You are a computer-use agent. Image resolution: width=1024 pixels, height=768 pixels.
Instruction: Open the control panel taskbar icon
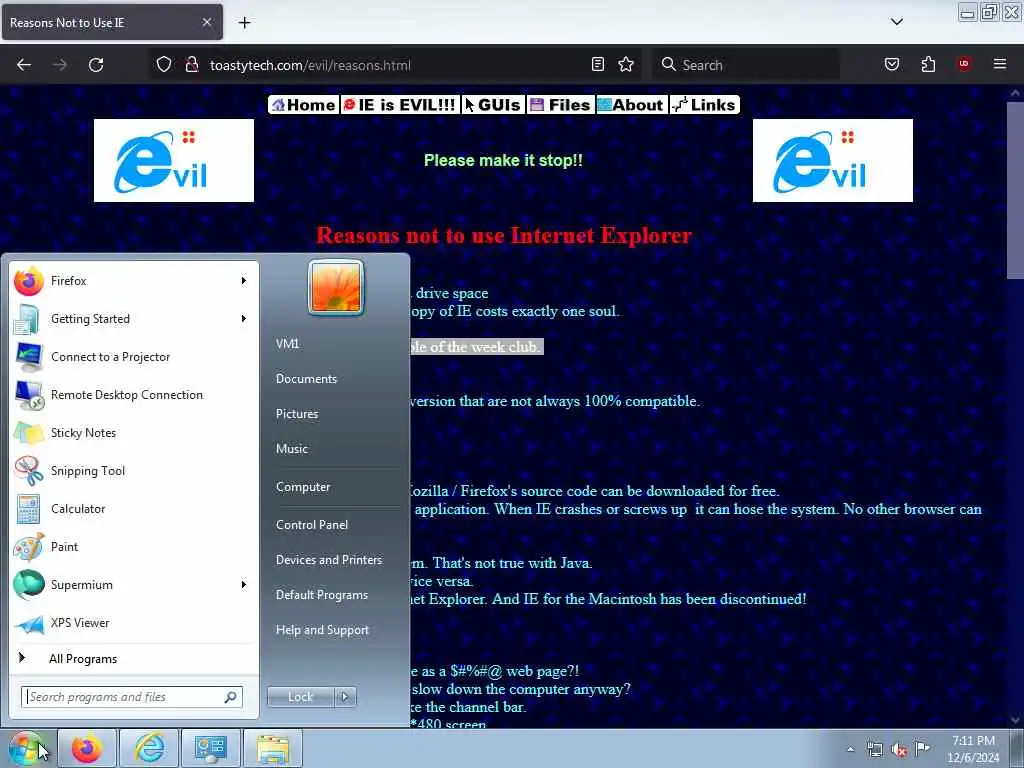[211, 748]
